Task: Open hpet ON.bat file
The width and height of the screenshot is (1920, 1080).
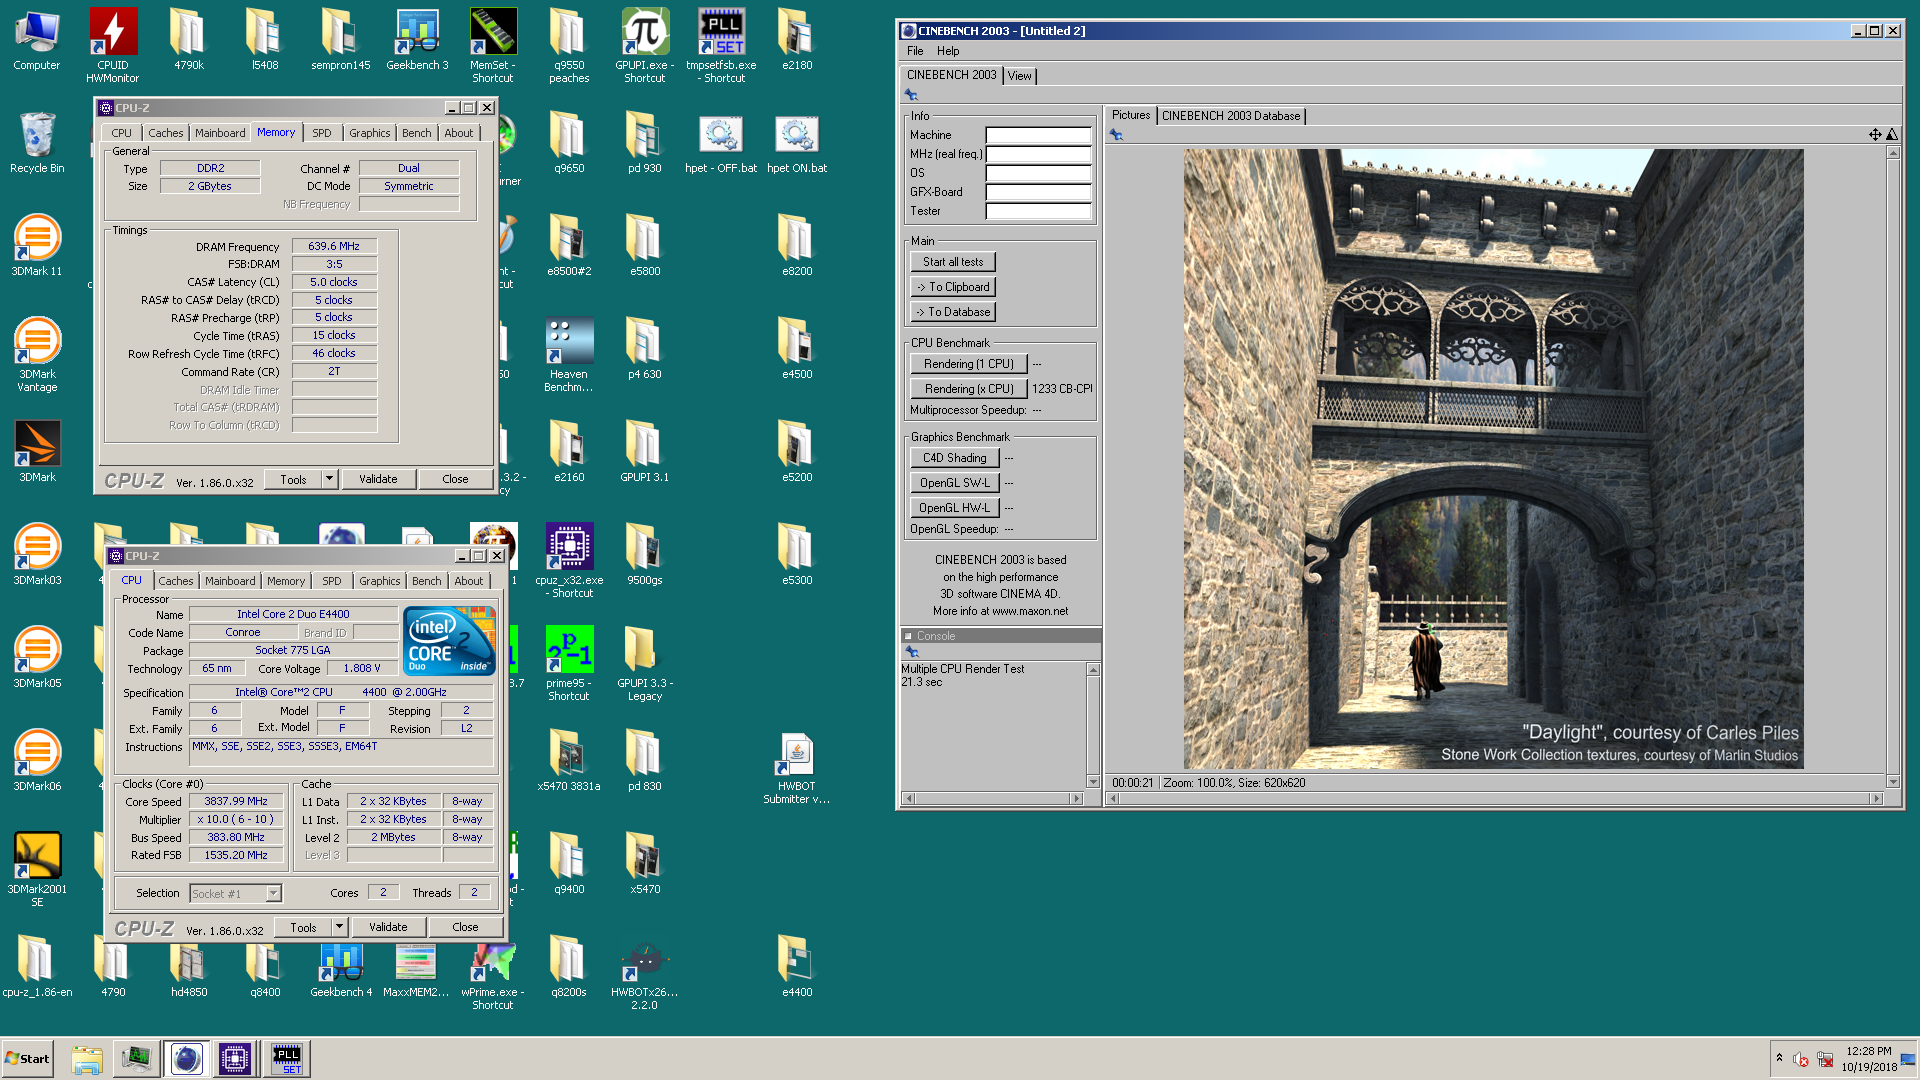Action: point(797,143)
